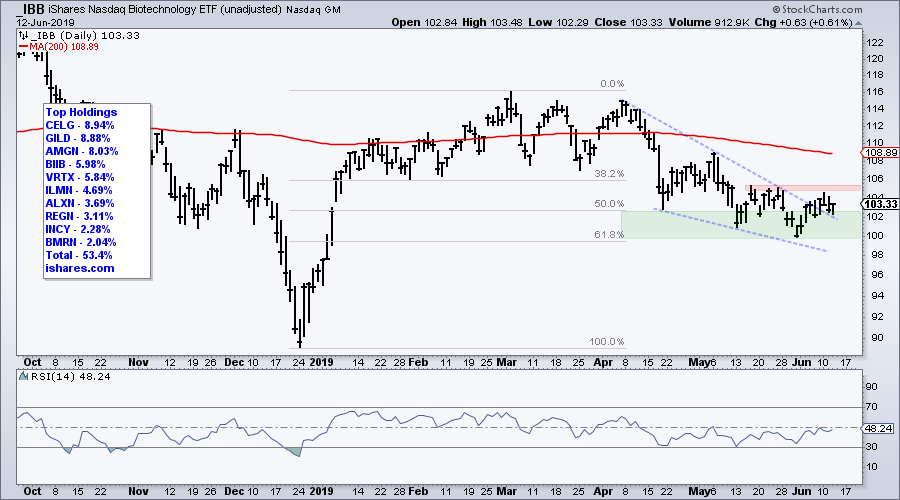Click the '61.8%' Fibonacci retracement label
Screen dimensions: 900x500
(x=609, y=234)
